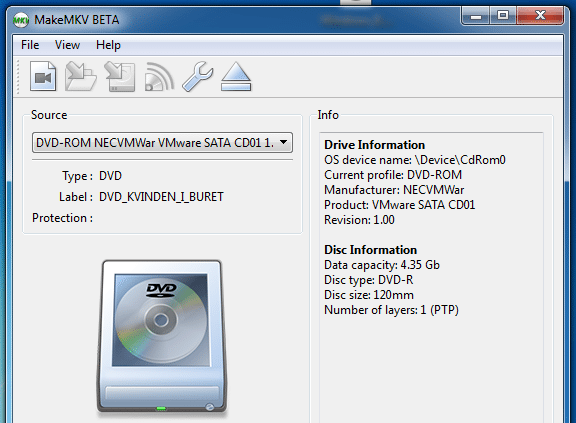Click 'OS device name: \Device\CdRom0' line

[x=415, y=160]
